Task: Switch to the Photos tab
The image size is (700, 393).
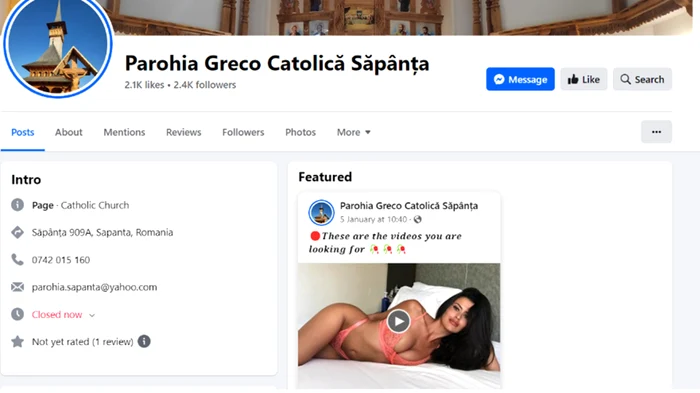Action: pyautogui.click(x=300, y=132)
